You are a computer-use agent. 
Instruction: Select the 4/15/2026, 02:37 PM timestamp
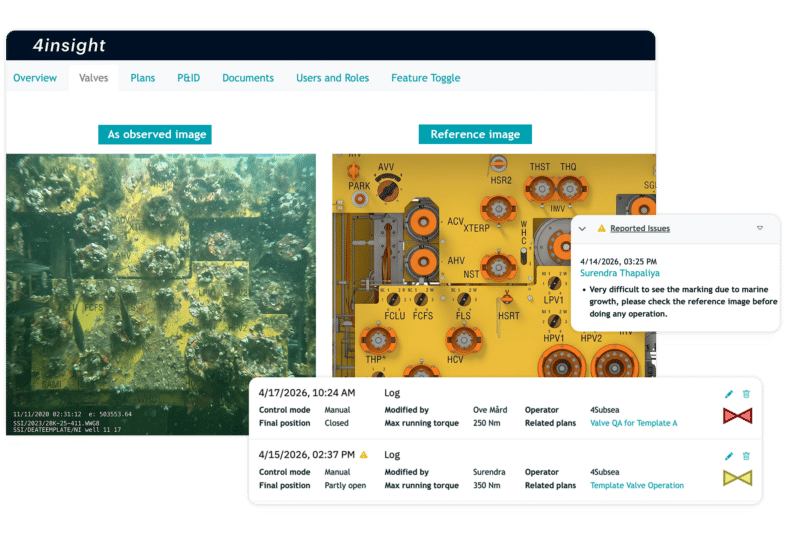tap(307, 455)
